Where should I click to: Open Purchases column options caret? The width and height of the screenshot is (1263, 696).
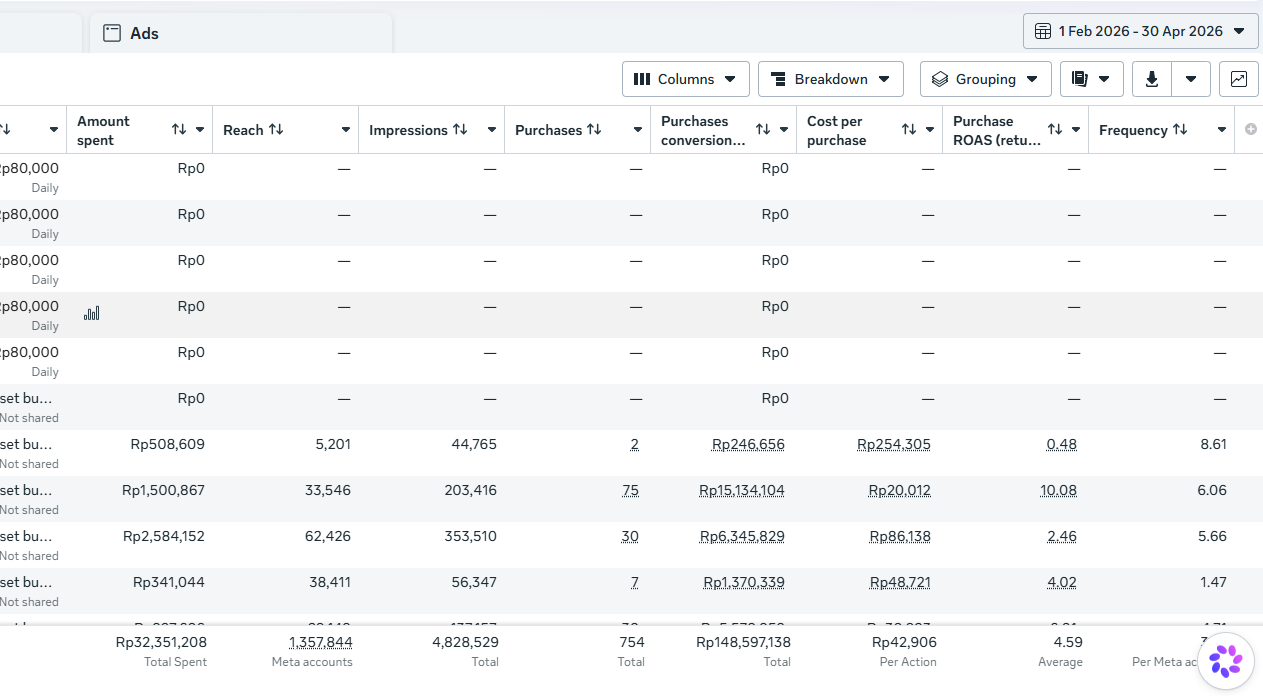[638, 130]
